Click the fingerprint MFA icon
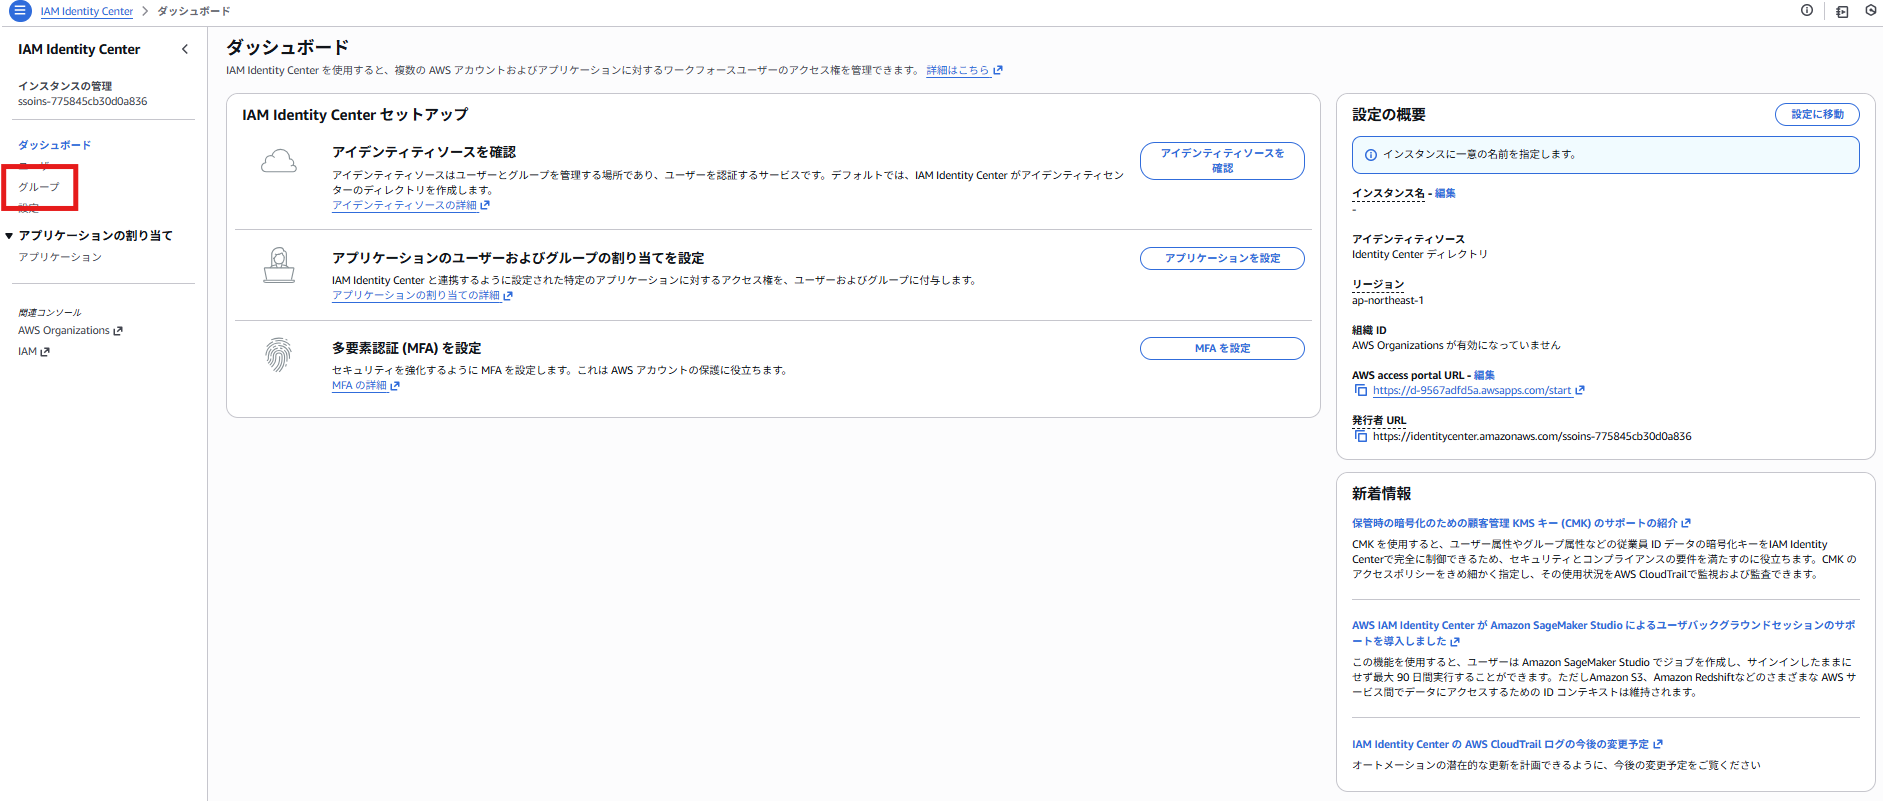 (x=279, y=355)
